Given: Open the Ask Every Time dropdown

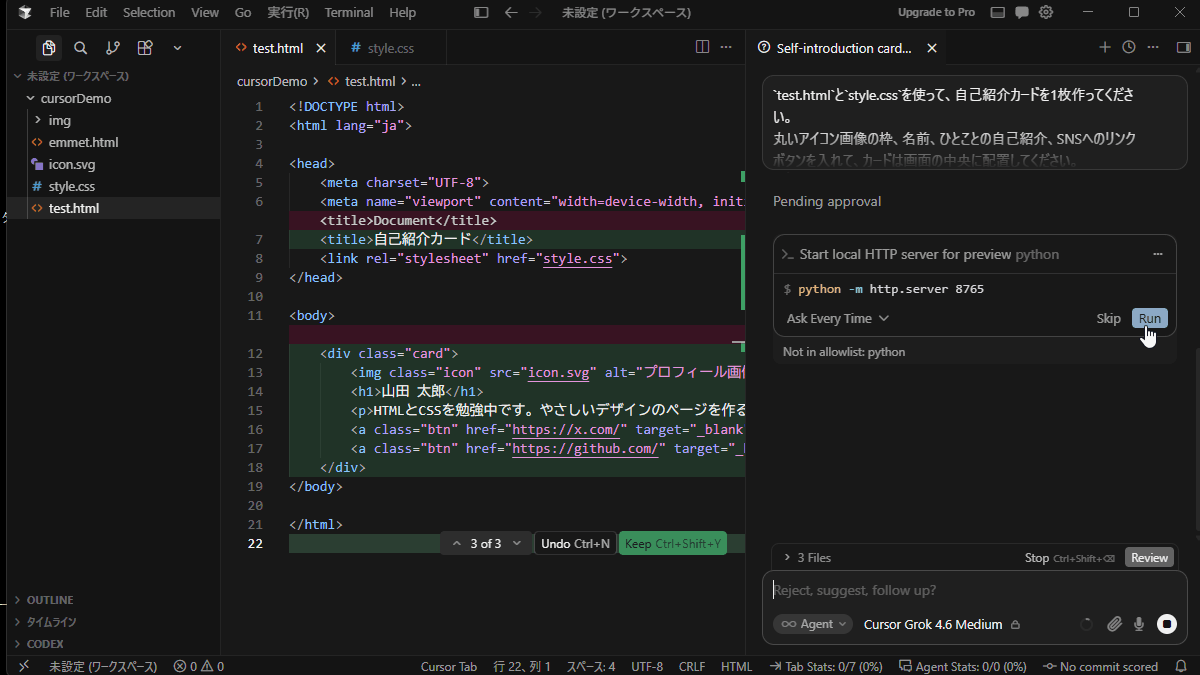Looking at the screenshot, I should pos(838,318).
